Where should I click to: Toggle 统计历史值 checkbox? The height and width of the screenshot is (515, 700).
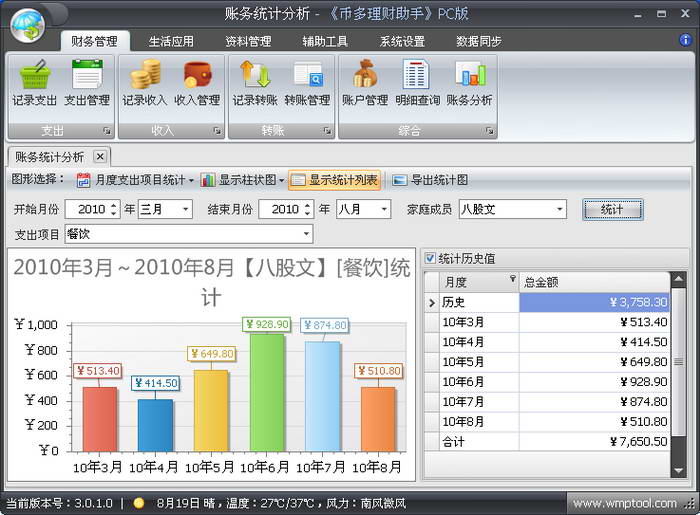[x=430, y=258]
